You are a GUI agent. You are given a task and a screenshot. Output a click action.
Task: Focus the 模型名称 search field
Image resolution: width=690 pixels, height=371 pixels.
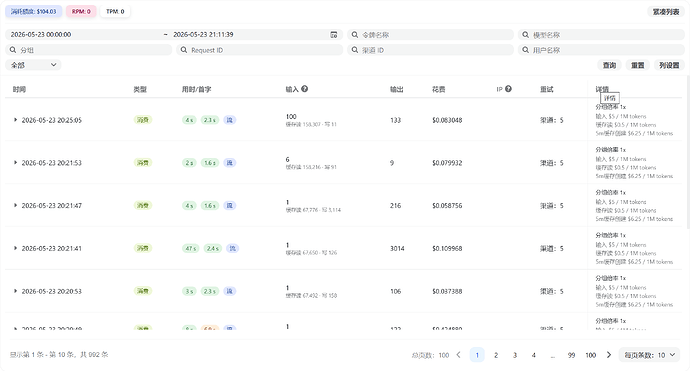click(x=602, y=35)
